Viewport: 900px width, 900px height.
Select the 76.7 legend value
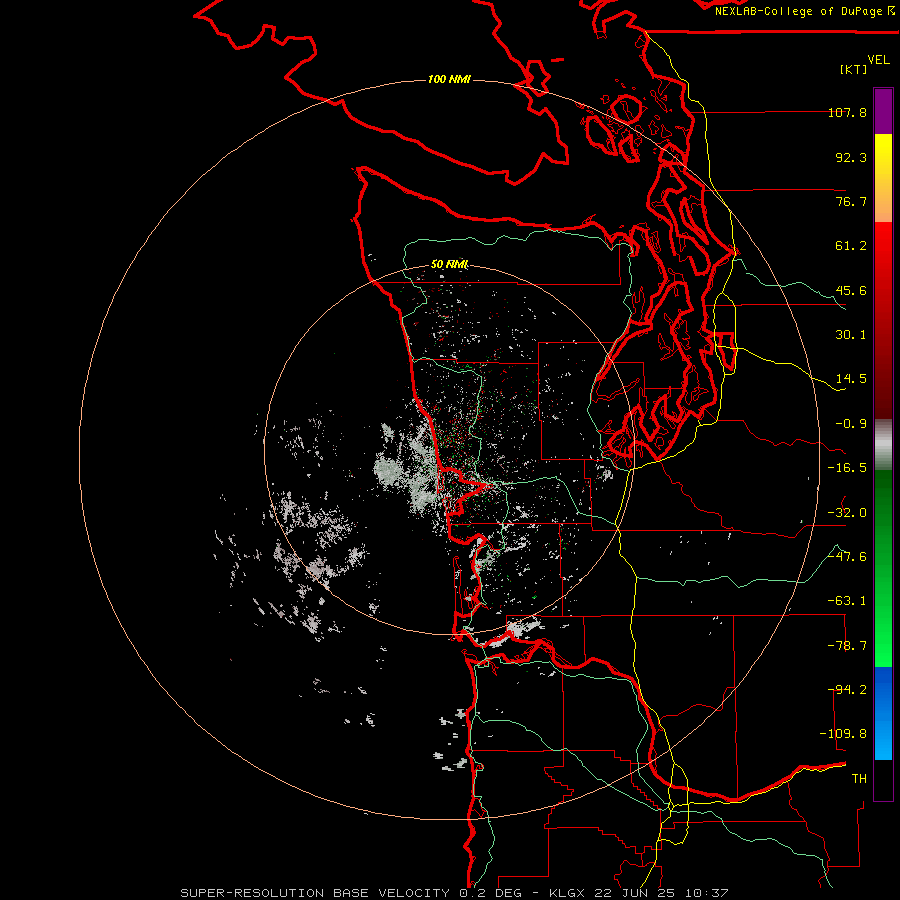pos(851,201)
